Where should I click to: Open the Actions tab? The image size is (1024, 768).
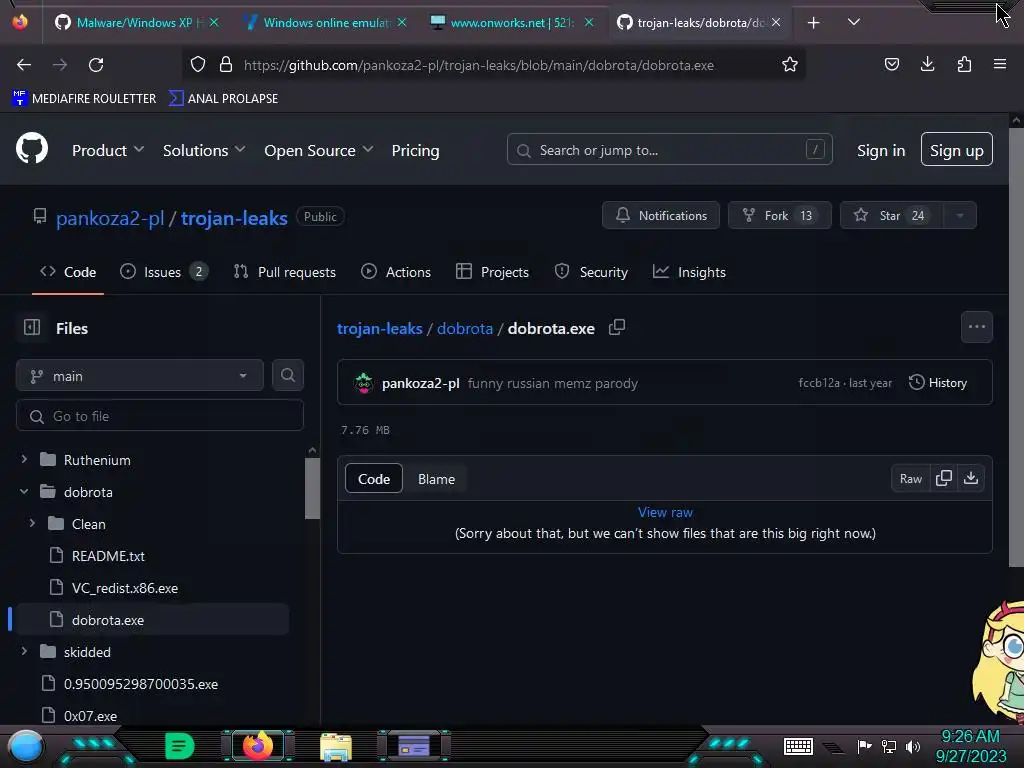click(x=396, y=272)
